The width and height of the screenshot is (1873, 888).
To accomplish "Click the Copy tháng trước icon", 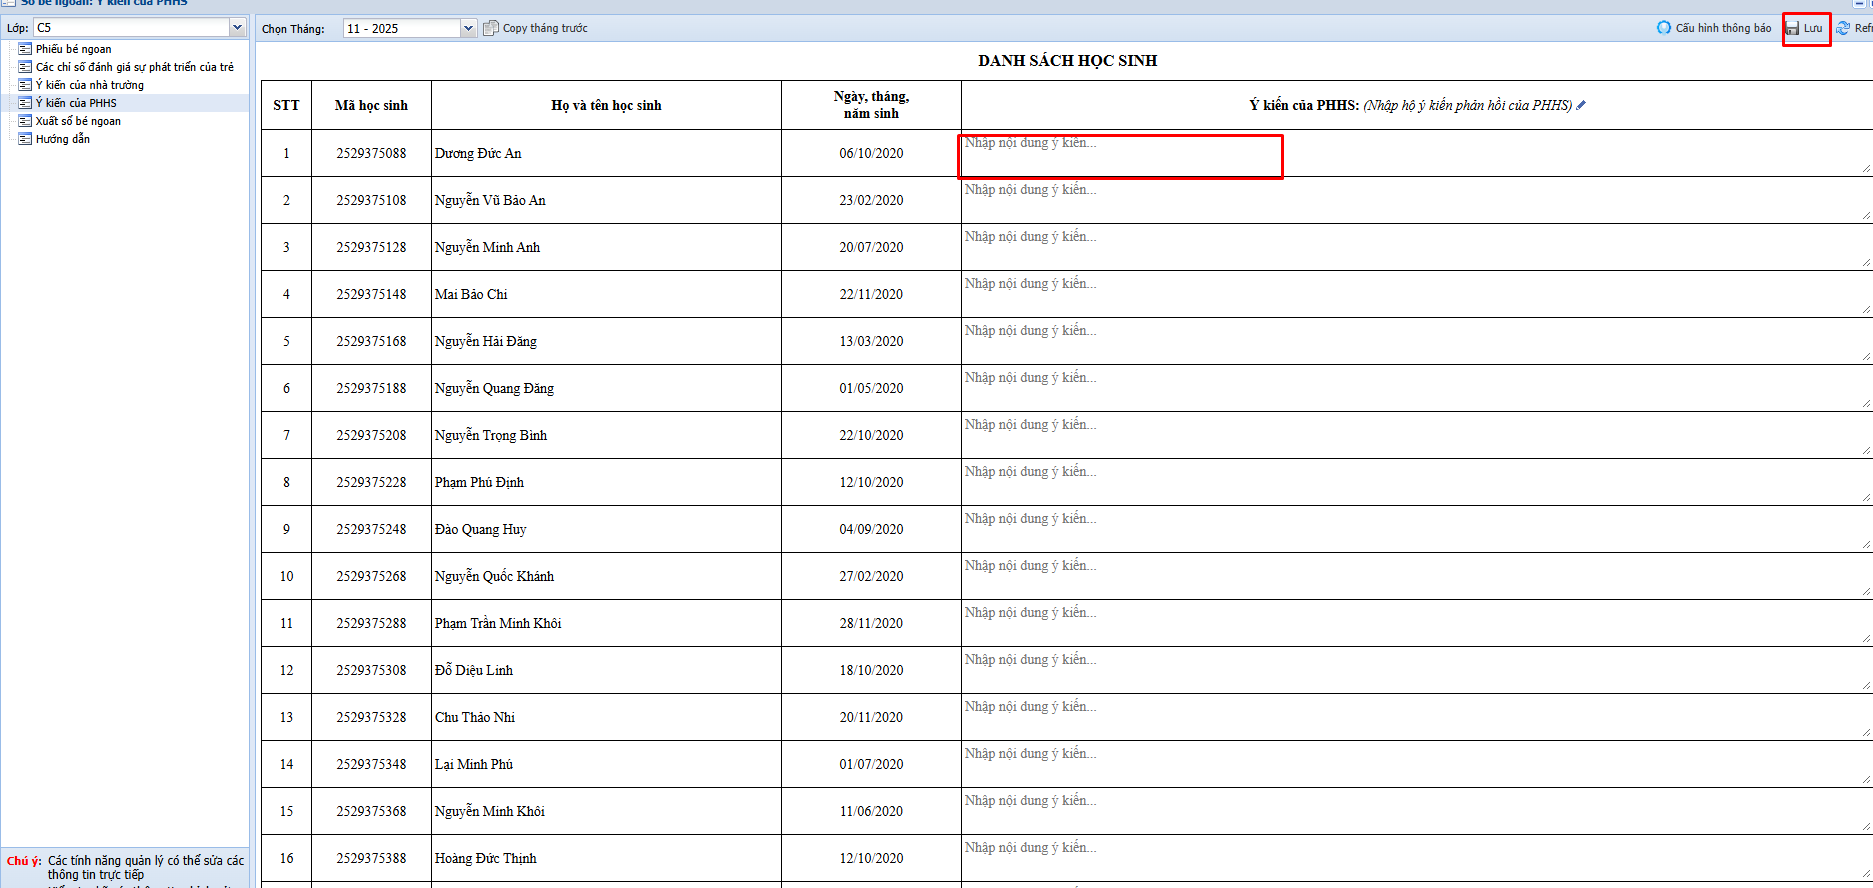I will coord(490,28).
